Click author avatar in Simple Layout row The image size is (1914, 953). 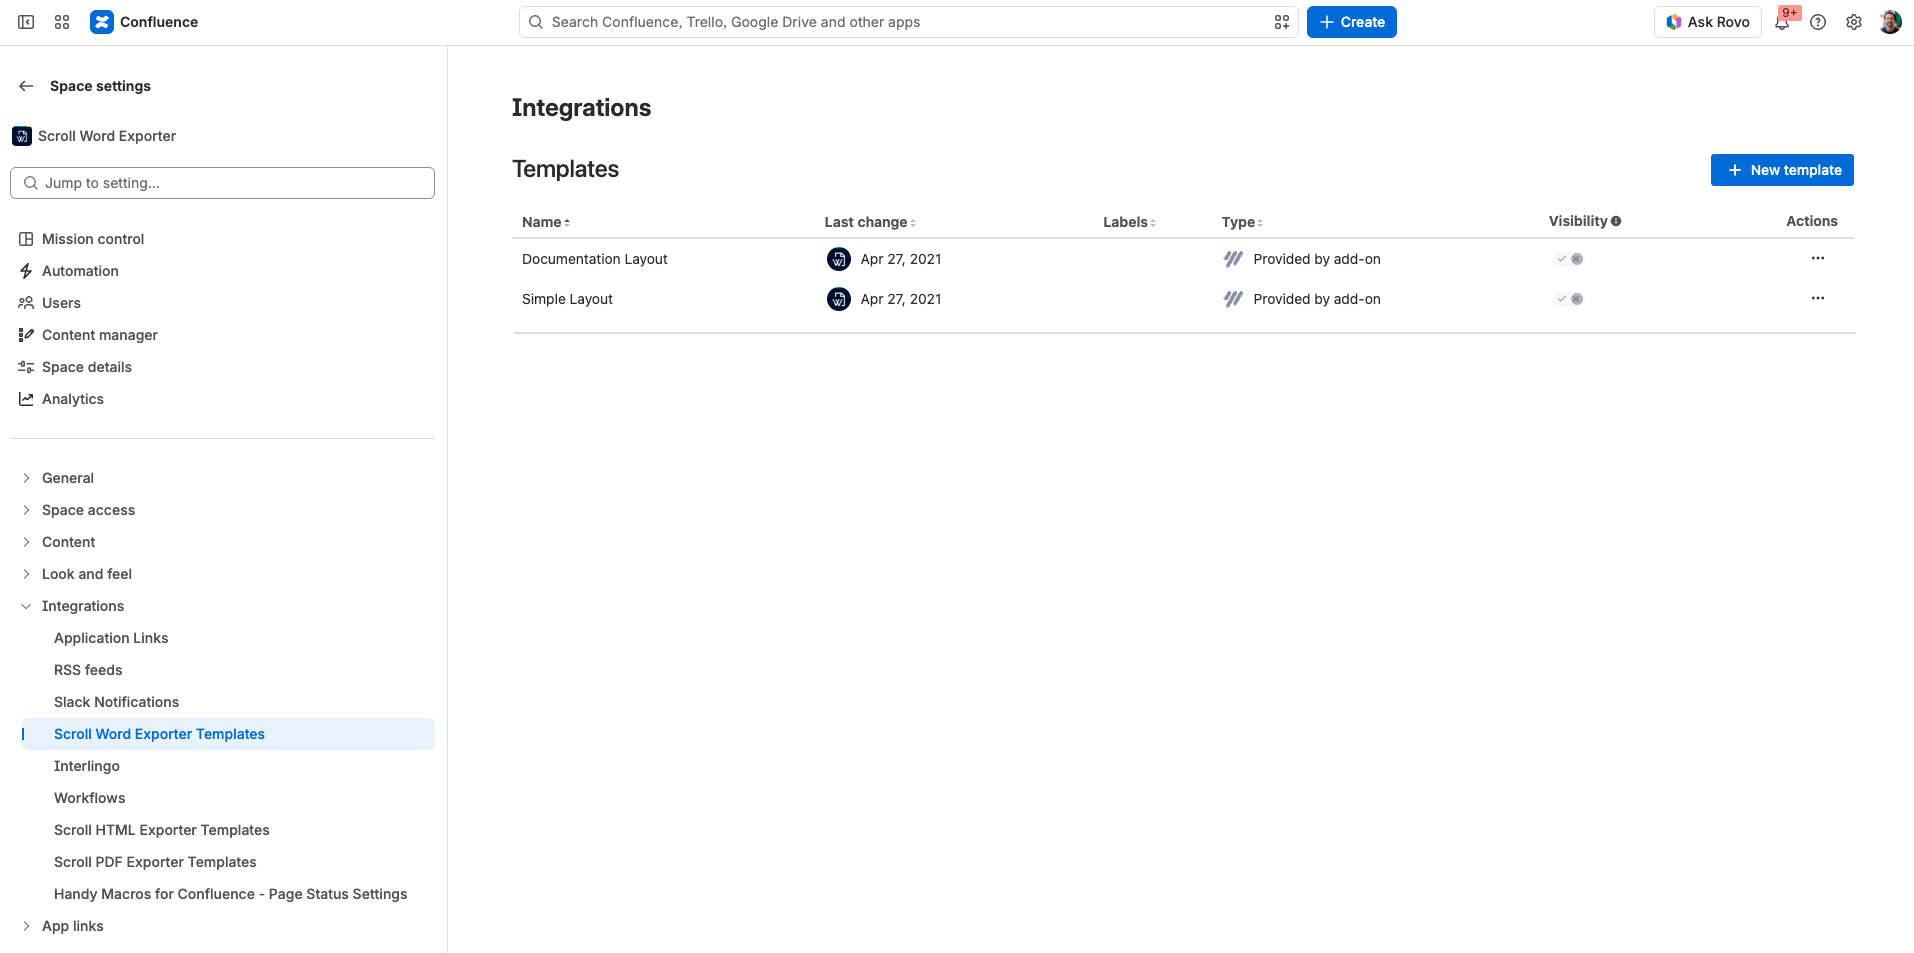point(839,299)
